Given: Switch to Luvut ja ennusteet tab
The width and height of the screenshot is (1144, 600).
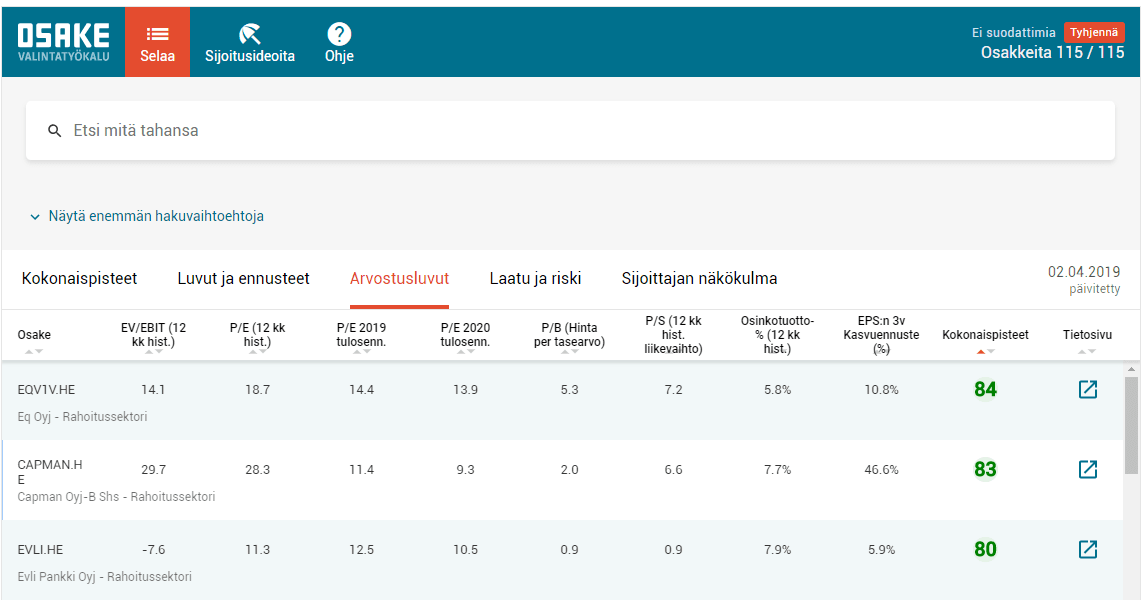Looking at the screenshot, I should (244, 278).
